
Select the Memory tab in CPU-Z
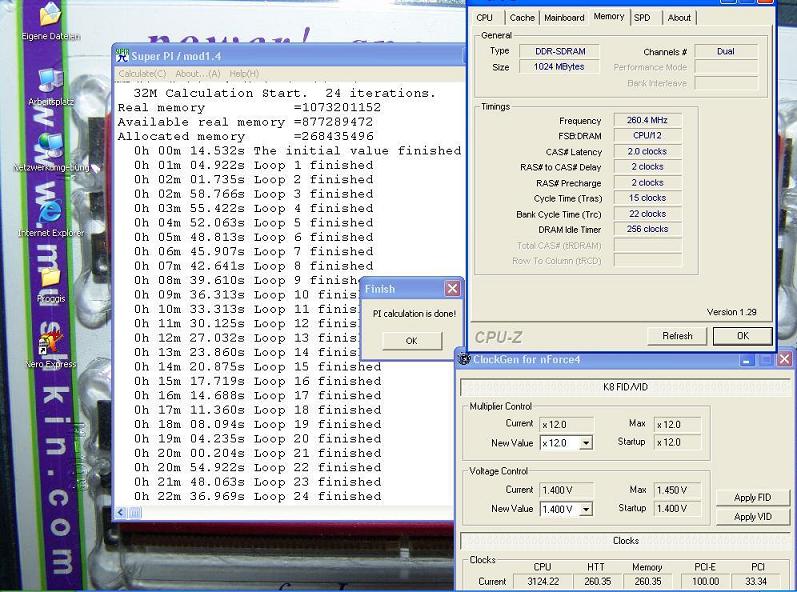pos(609,17)
